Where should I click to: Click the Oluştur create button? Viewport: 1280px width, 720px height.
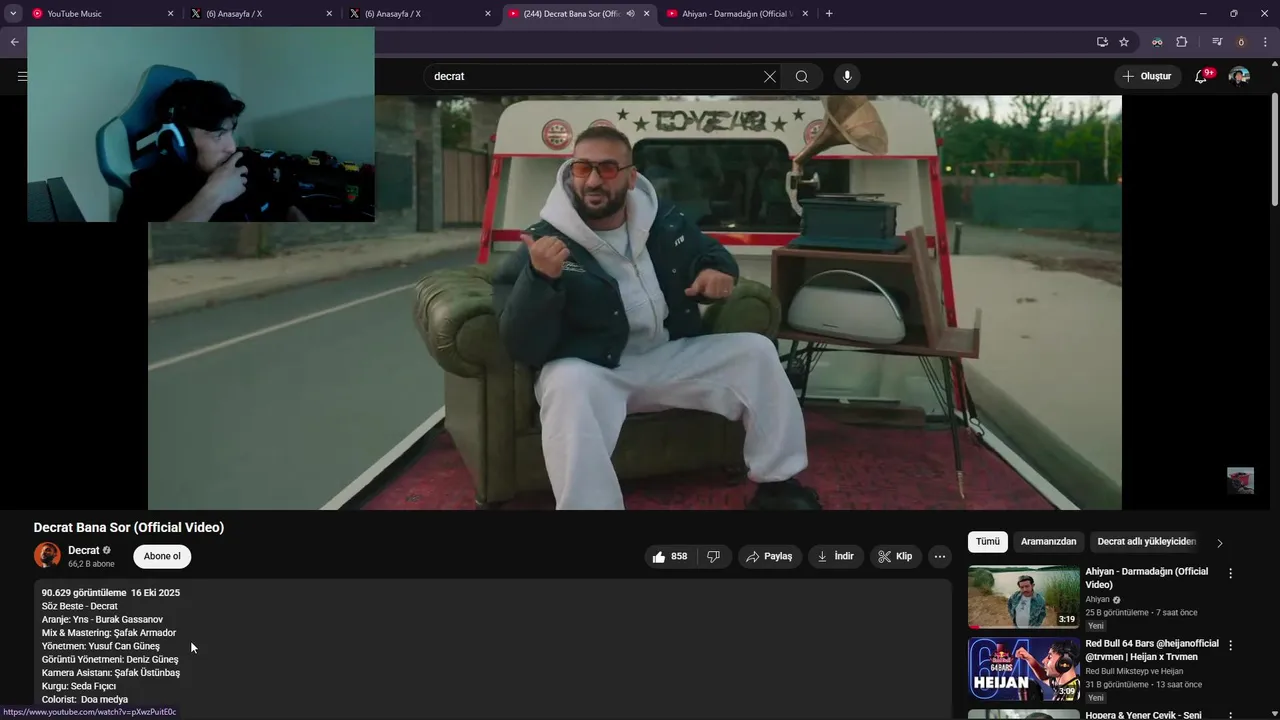tap(1147, 76)
